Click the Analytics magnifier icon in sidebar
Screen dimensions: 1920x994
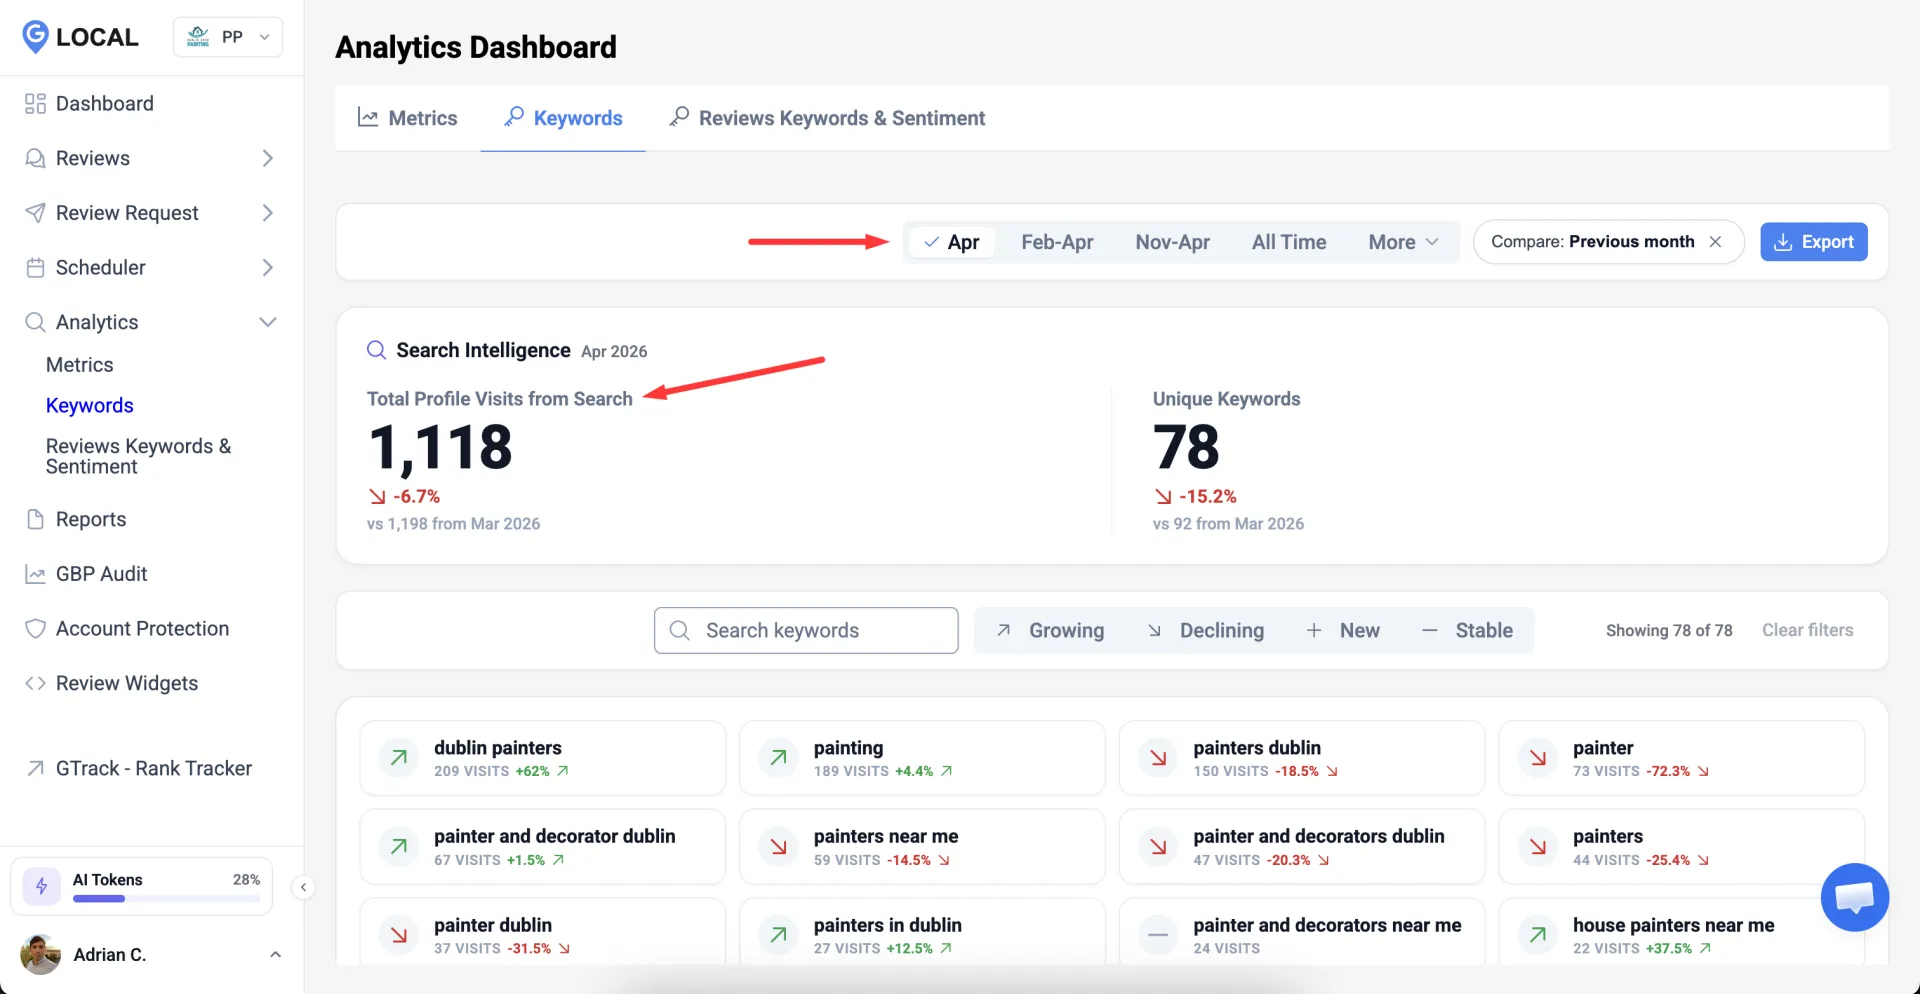[x=35, y=322]
